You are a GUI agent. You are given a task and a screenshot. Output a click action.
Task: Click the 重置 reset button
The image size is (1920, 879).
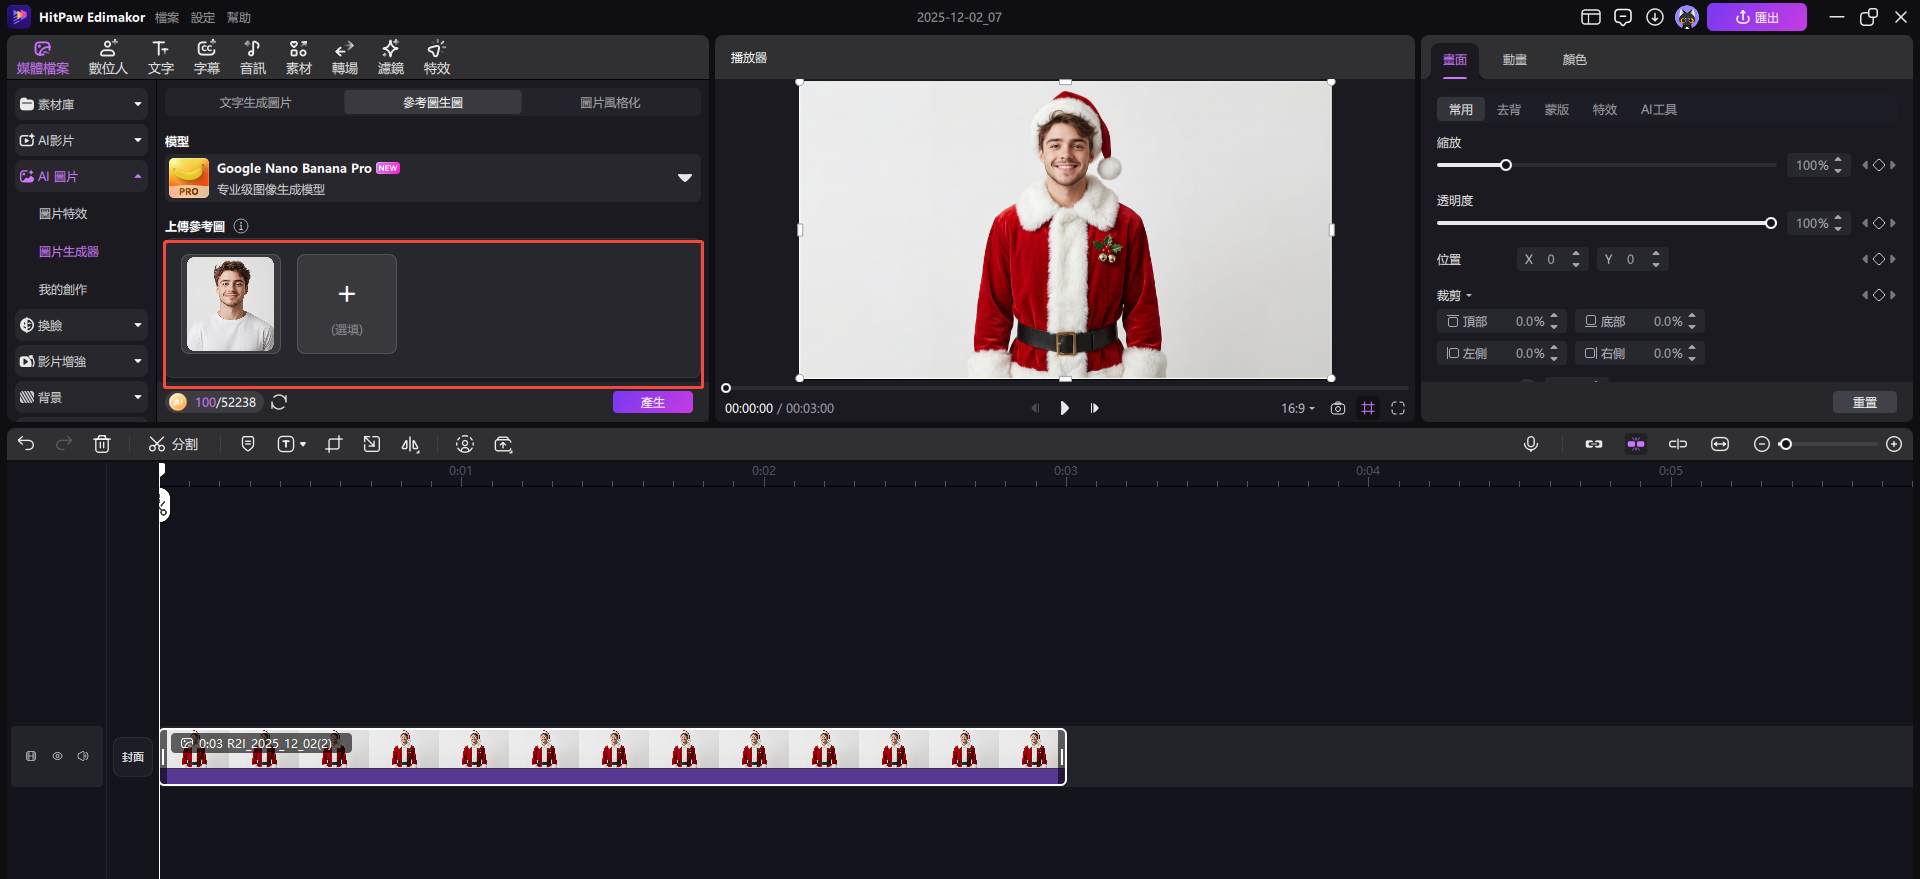pos(1864,402)
